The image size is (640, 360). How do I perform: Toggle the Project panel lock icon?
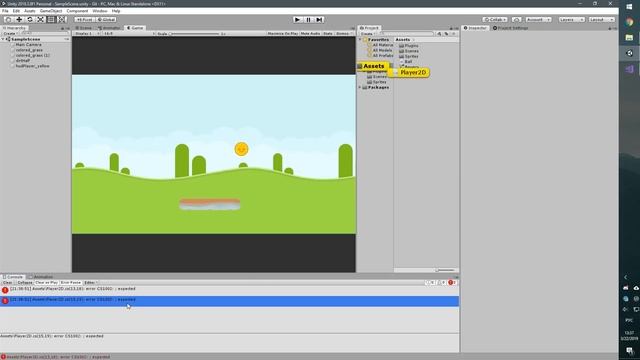451,28
